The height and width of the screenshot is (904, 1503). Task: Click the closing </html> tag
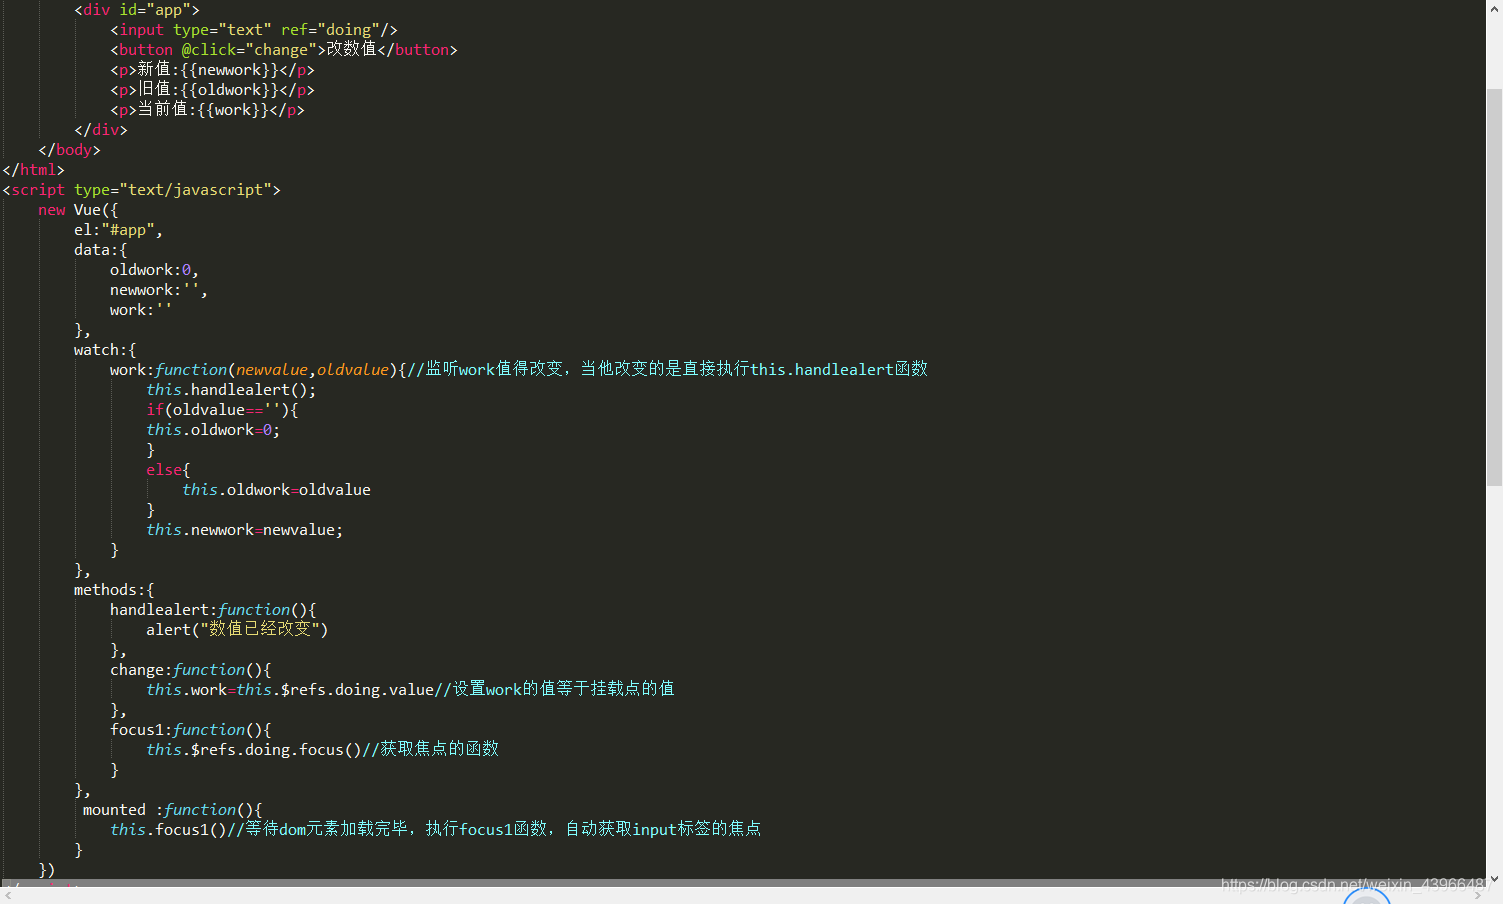click(33, 170)
